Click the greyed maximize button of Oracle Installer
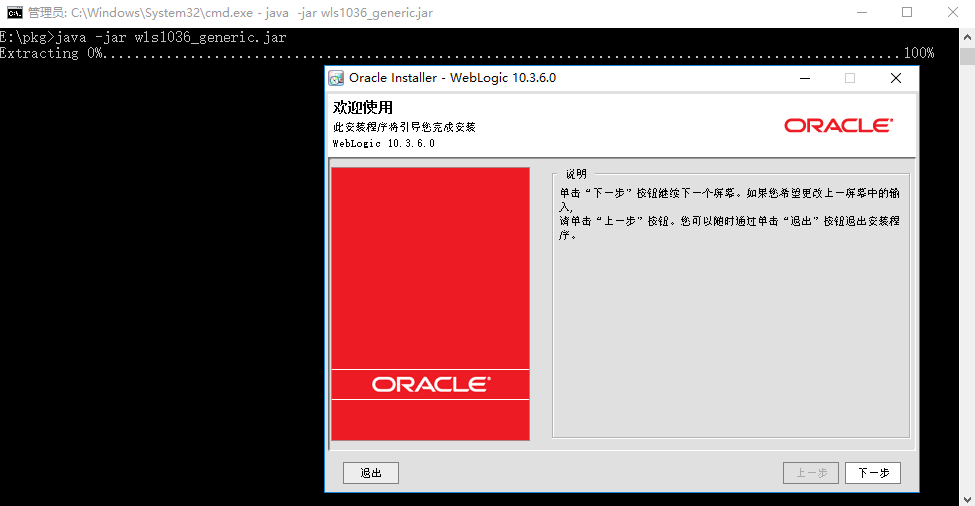The image size is (975, 506). click(850, 78)
